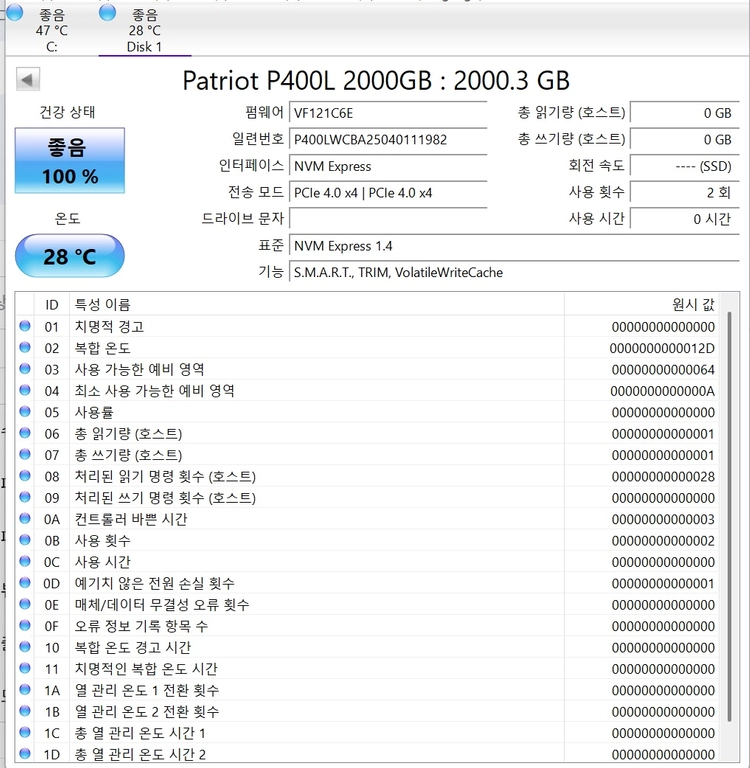750x768 pixels.
Task: Select row 컨트롤러 바쁜 시간
Action: pyautogui.click(x=367, y=519)
